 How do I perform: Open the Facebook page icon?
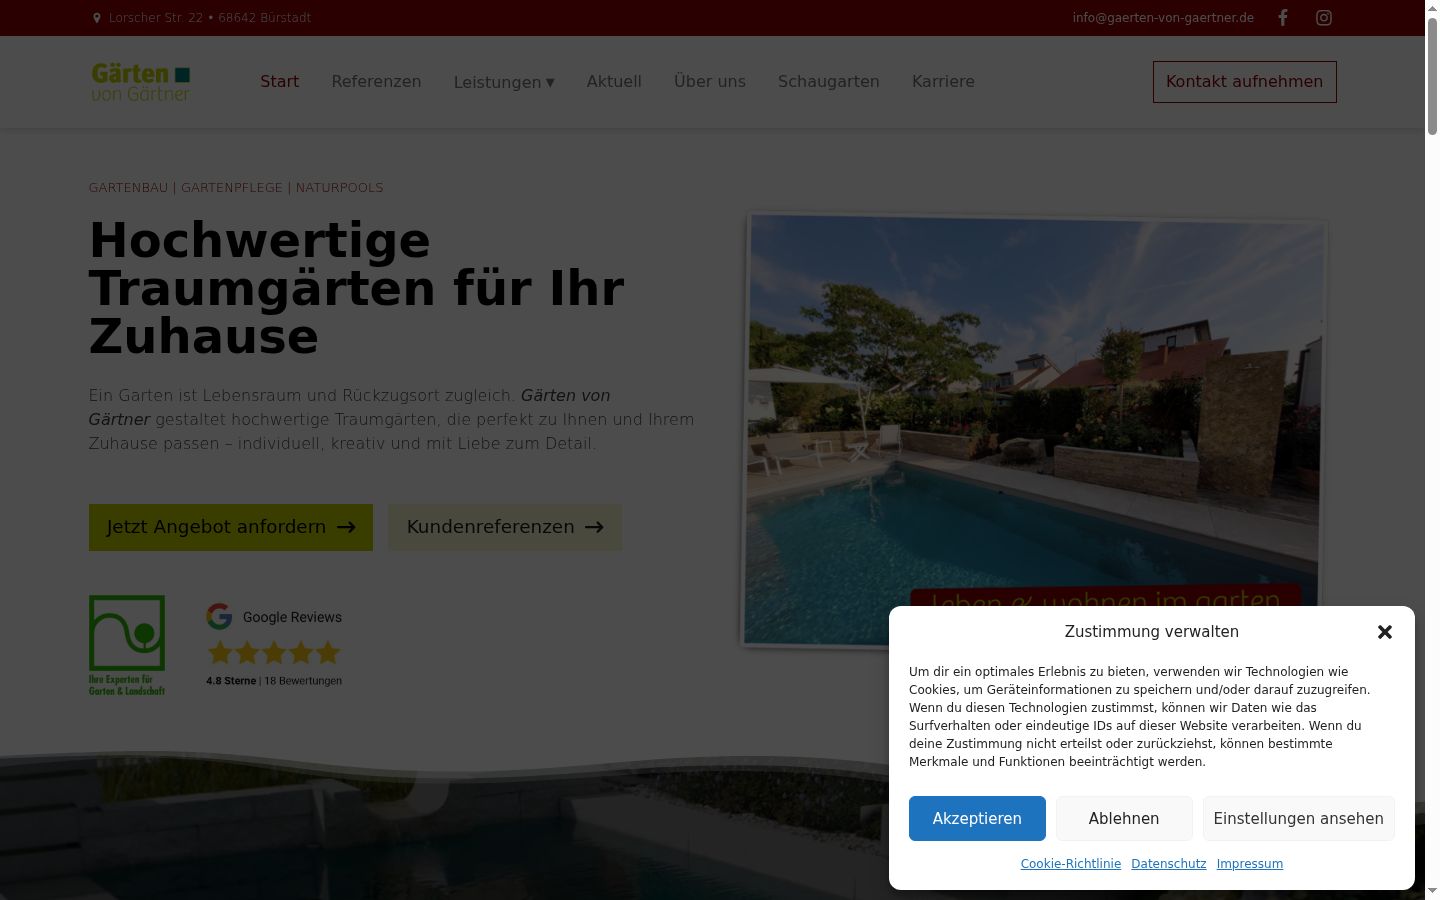click(1283, 18)
